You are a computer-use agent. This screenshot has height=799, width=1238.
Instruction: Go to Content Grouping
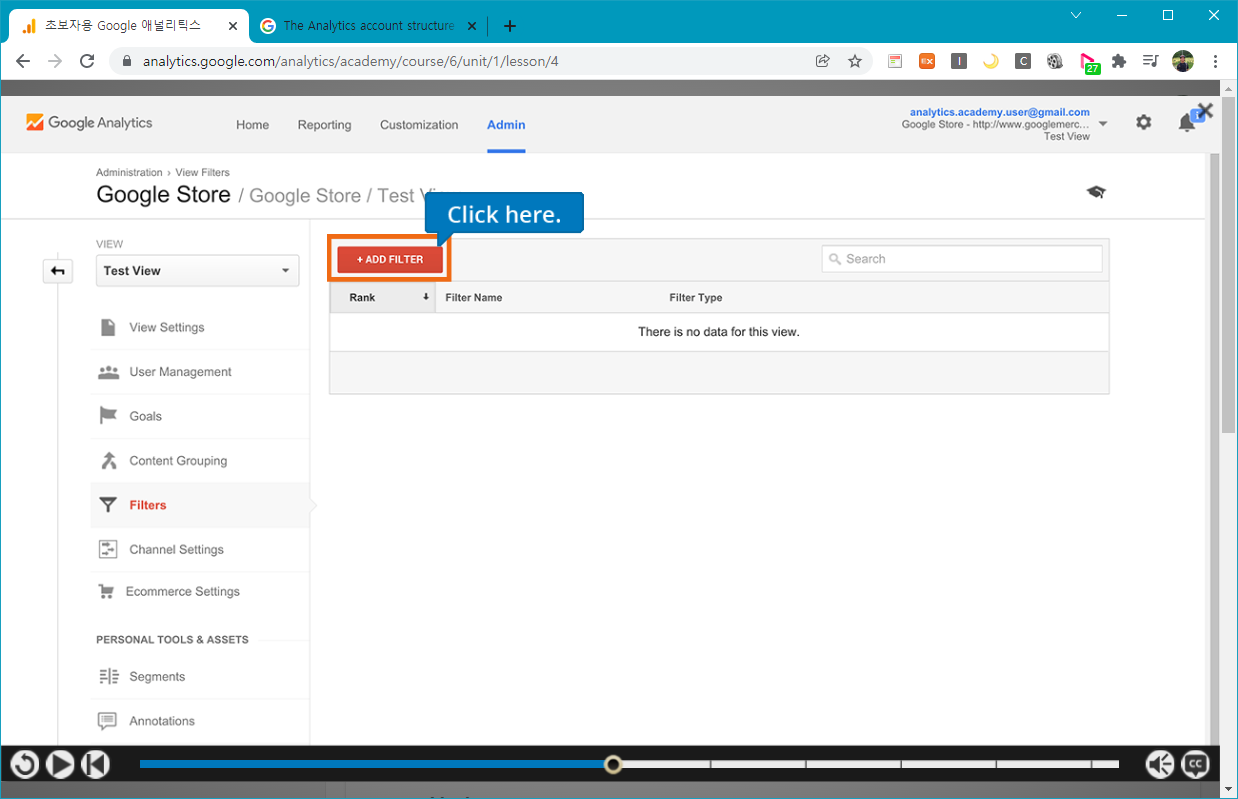point(178,461)
